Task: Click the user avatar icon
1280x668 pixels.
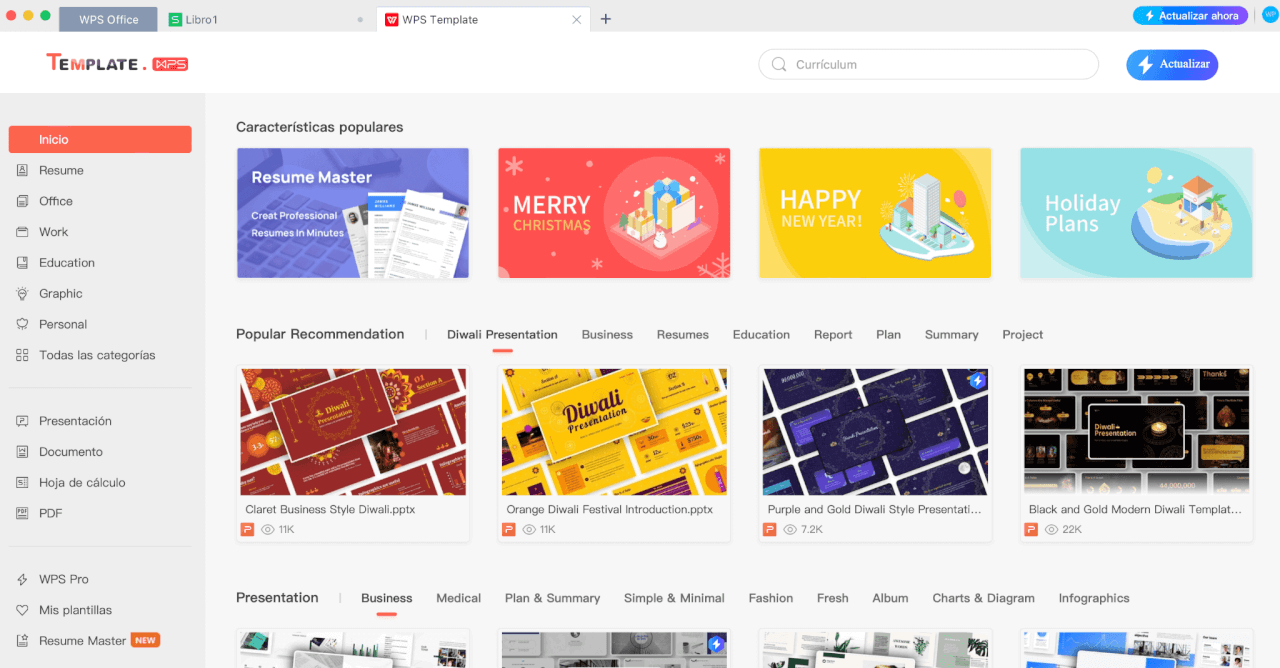Action: tap(1270, 15)
